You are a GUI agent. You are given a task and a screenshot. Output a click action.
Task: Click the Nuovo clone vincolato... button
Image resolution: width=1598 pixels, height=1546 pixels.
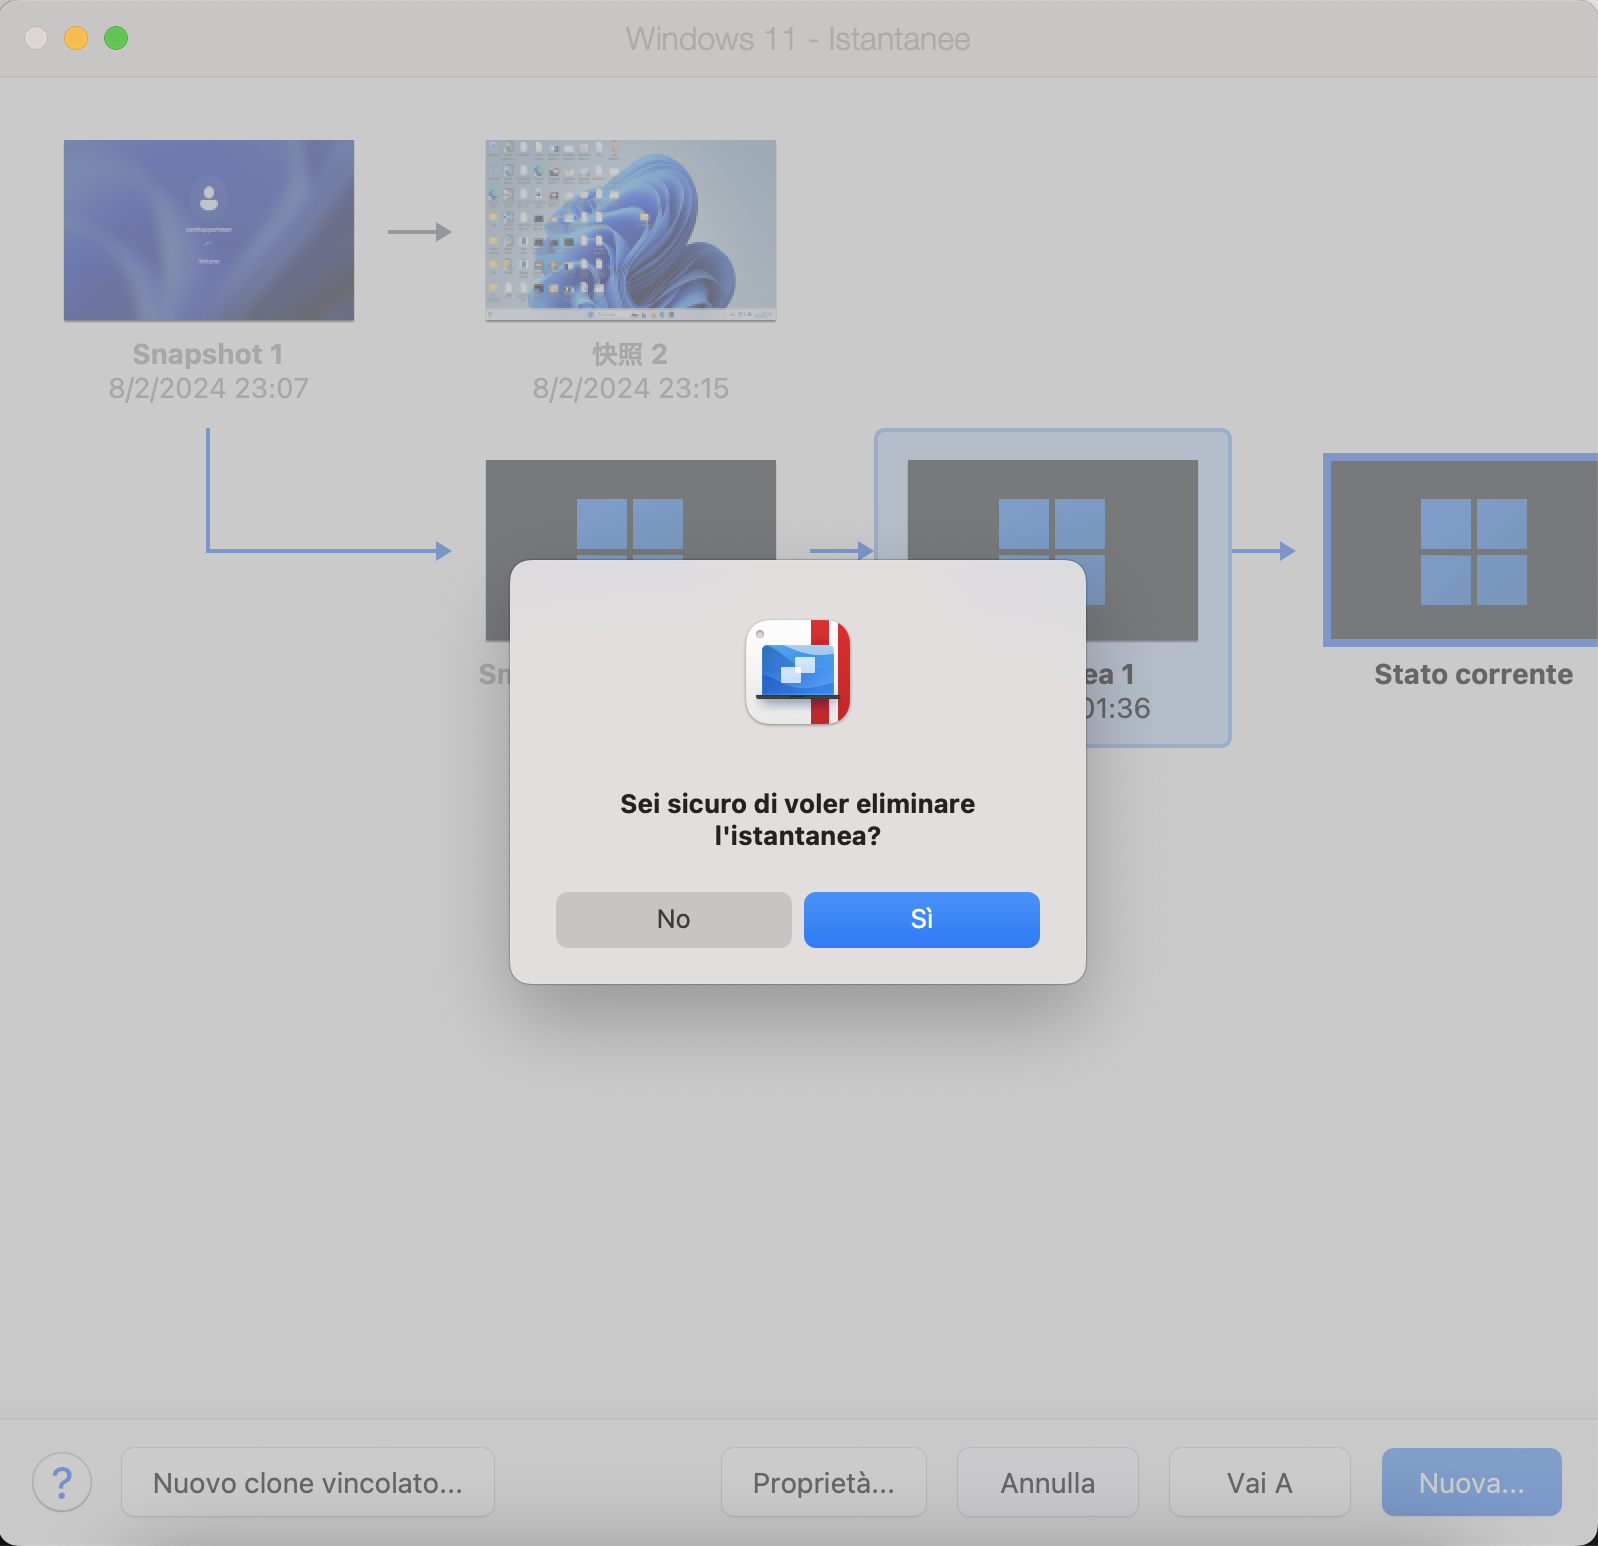(307, 1482)
